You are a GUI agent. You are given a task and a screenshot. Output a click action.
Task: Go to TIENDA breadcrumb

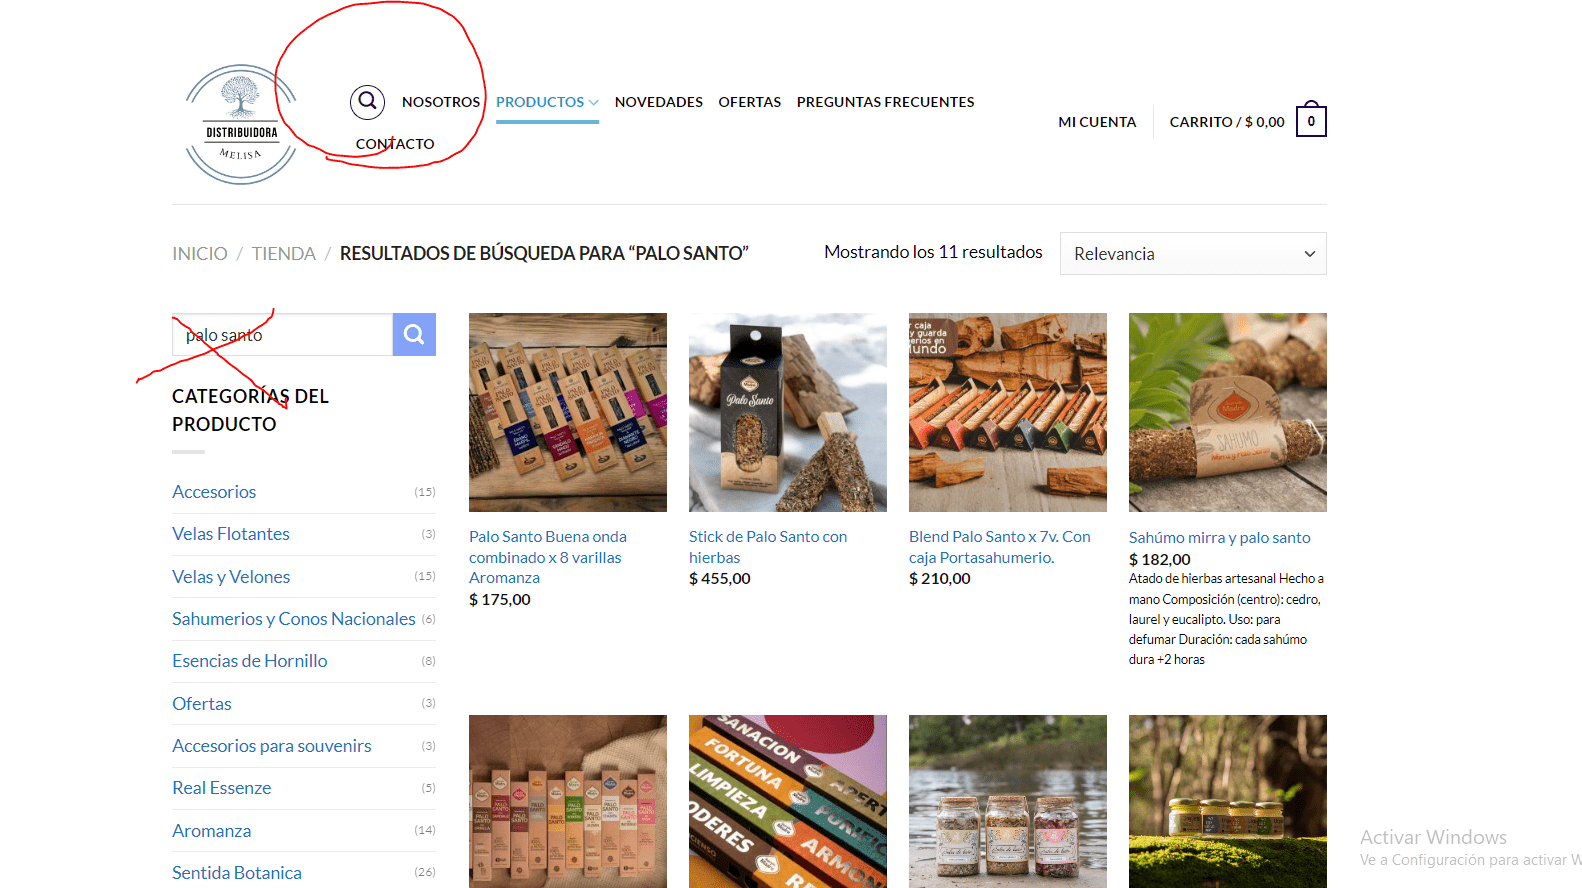coord(284,254)
